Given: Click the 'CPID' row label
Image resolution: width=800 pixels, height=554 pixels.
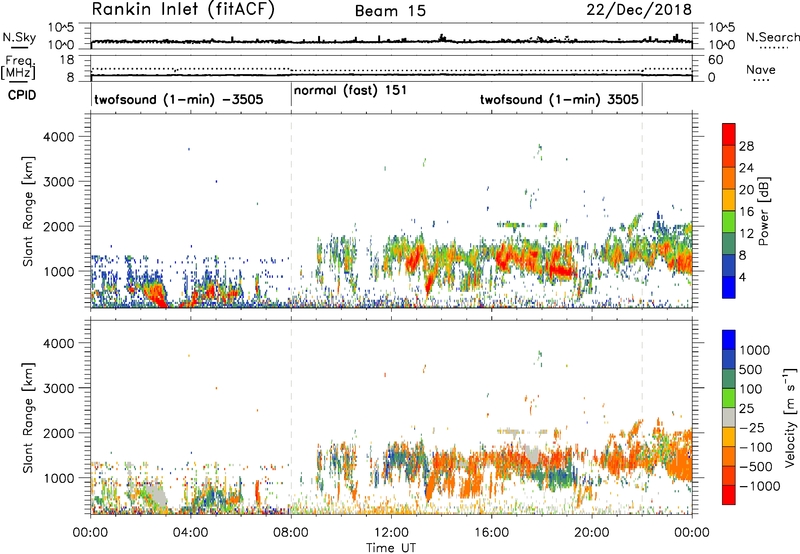Looking at the screenshot, I should pos(22,95).
